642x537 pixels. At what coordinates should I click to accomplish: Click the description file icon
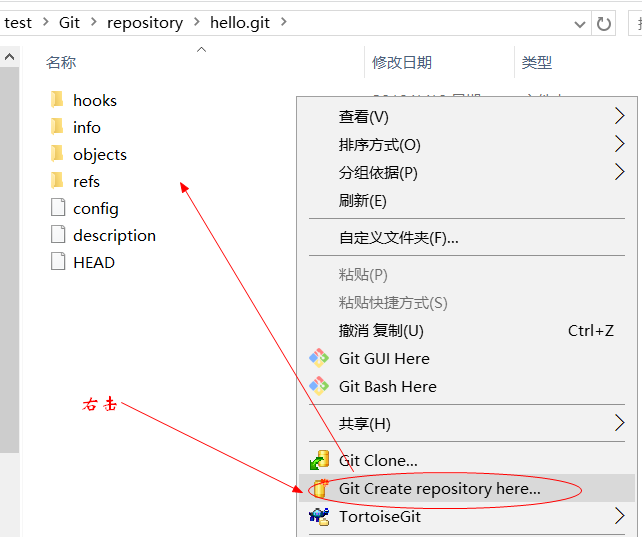coord(58,234)
